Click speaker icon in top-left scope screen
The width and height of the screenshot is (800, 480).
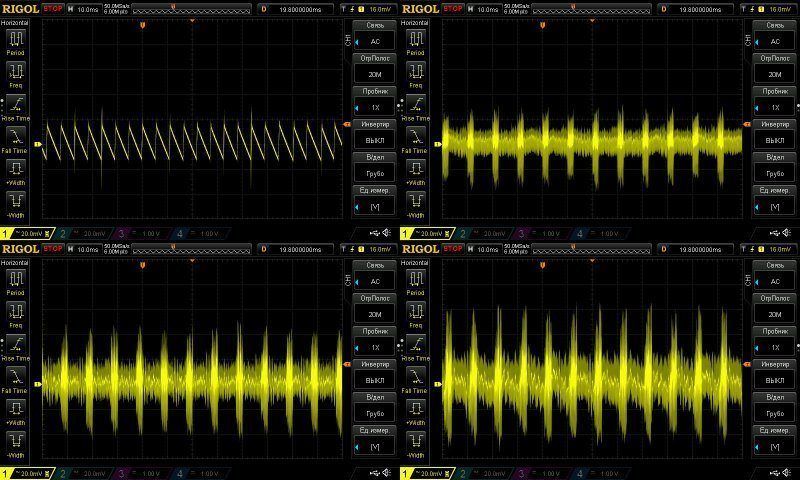tap(387, 233)
